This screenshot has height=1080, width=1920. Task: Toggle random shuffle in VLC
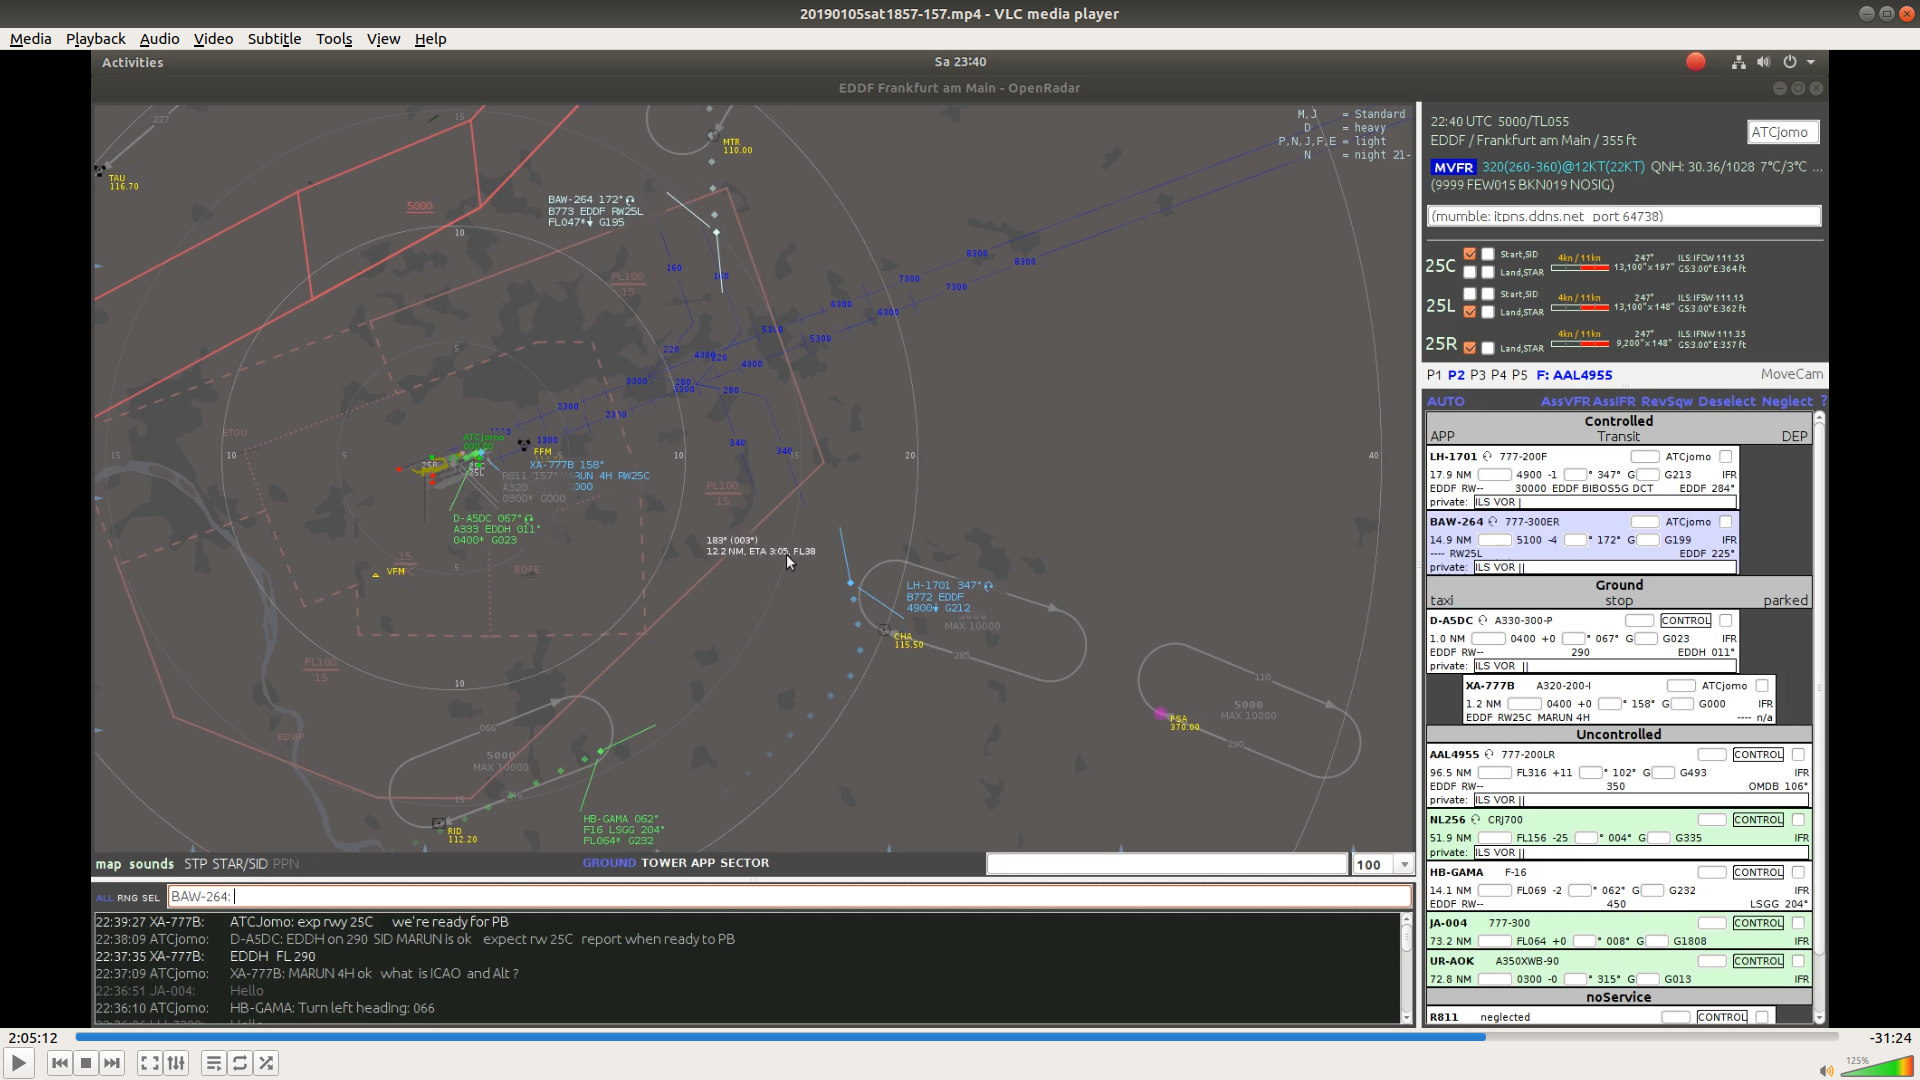[x=266, y=1063]
